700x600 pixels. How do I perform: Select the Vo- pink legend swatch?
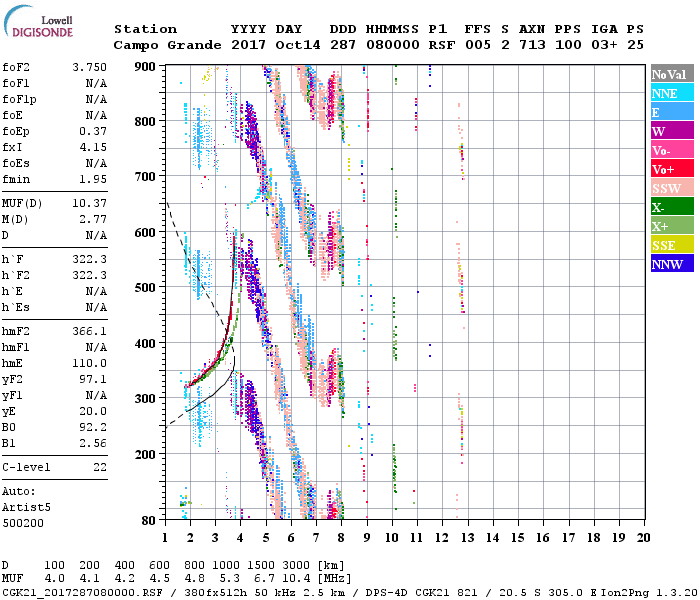[x=672, y=150]
